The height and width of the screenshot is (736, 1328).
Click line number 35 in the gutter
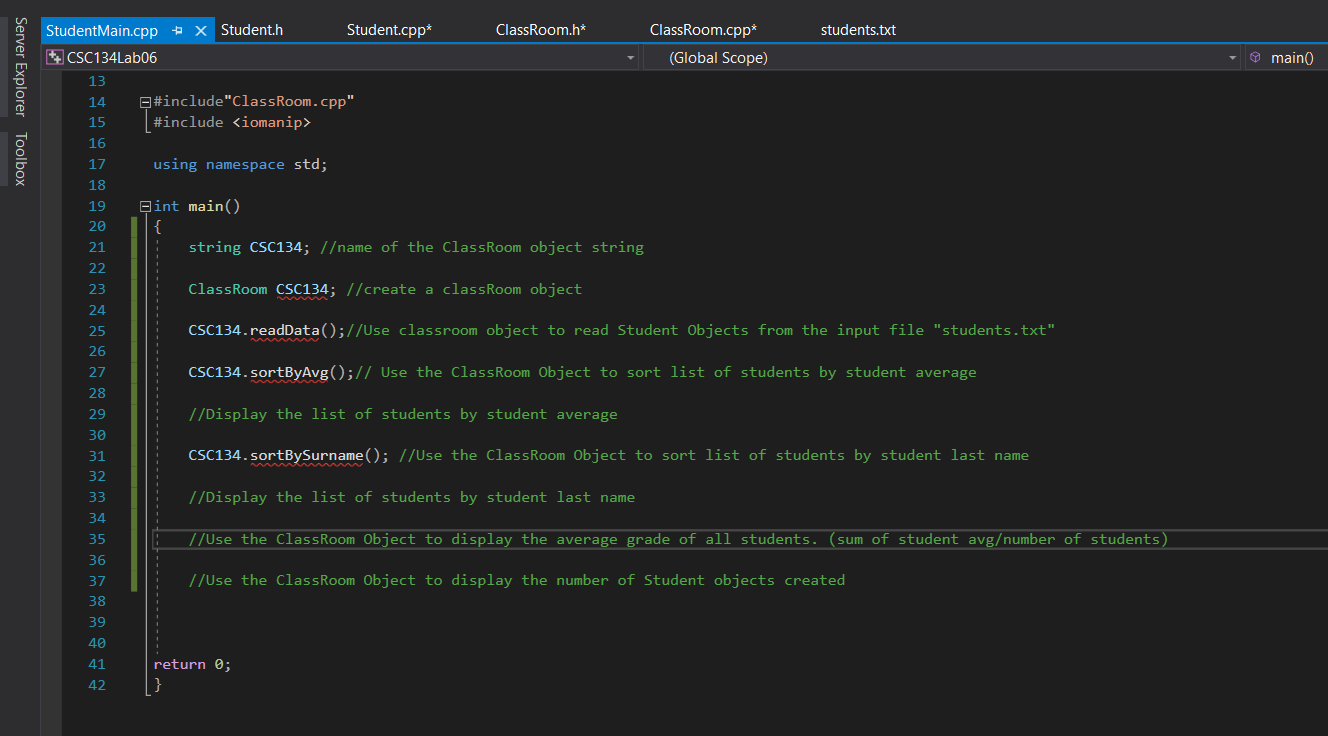[97, 539]
